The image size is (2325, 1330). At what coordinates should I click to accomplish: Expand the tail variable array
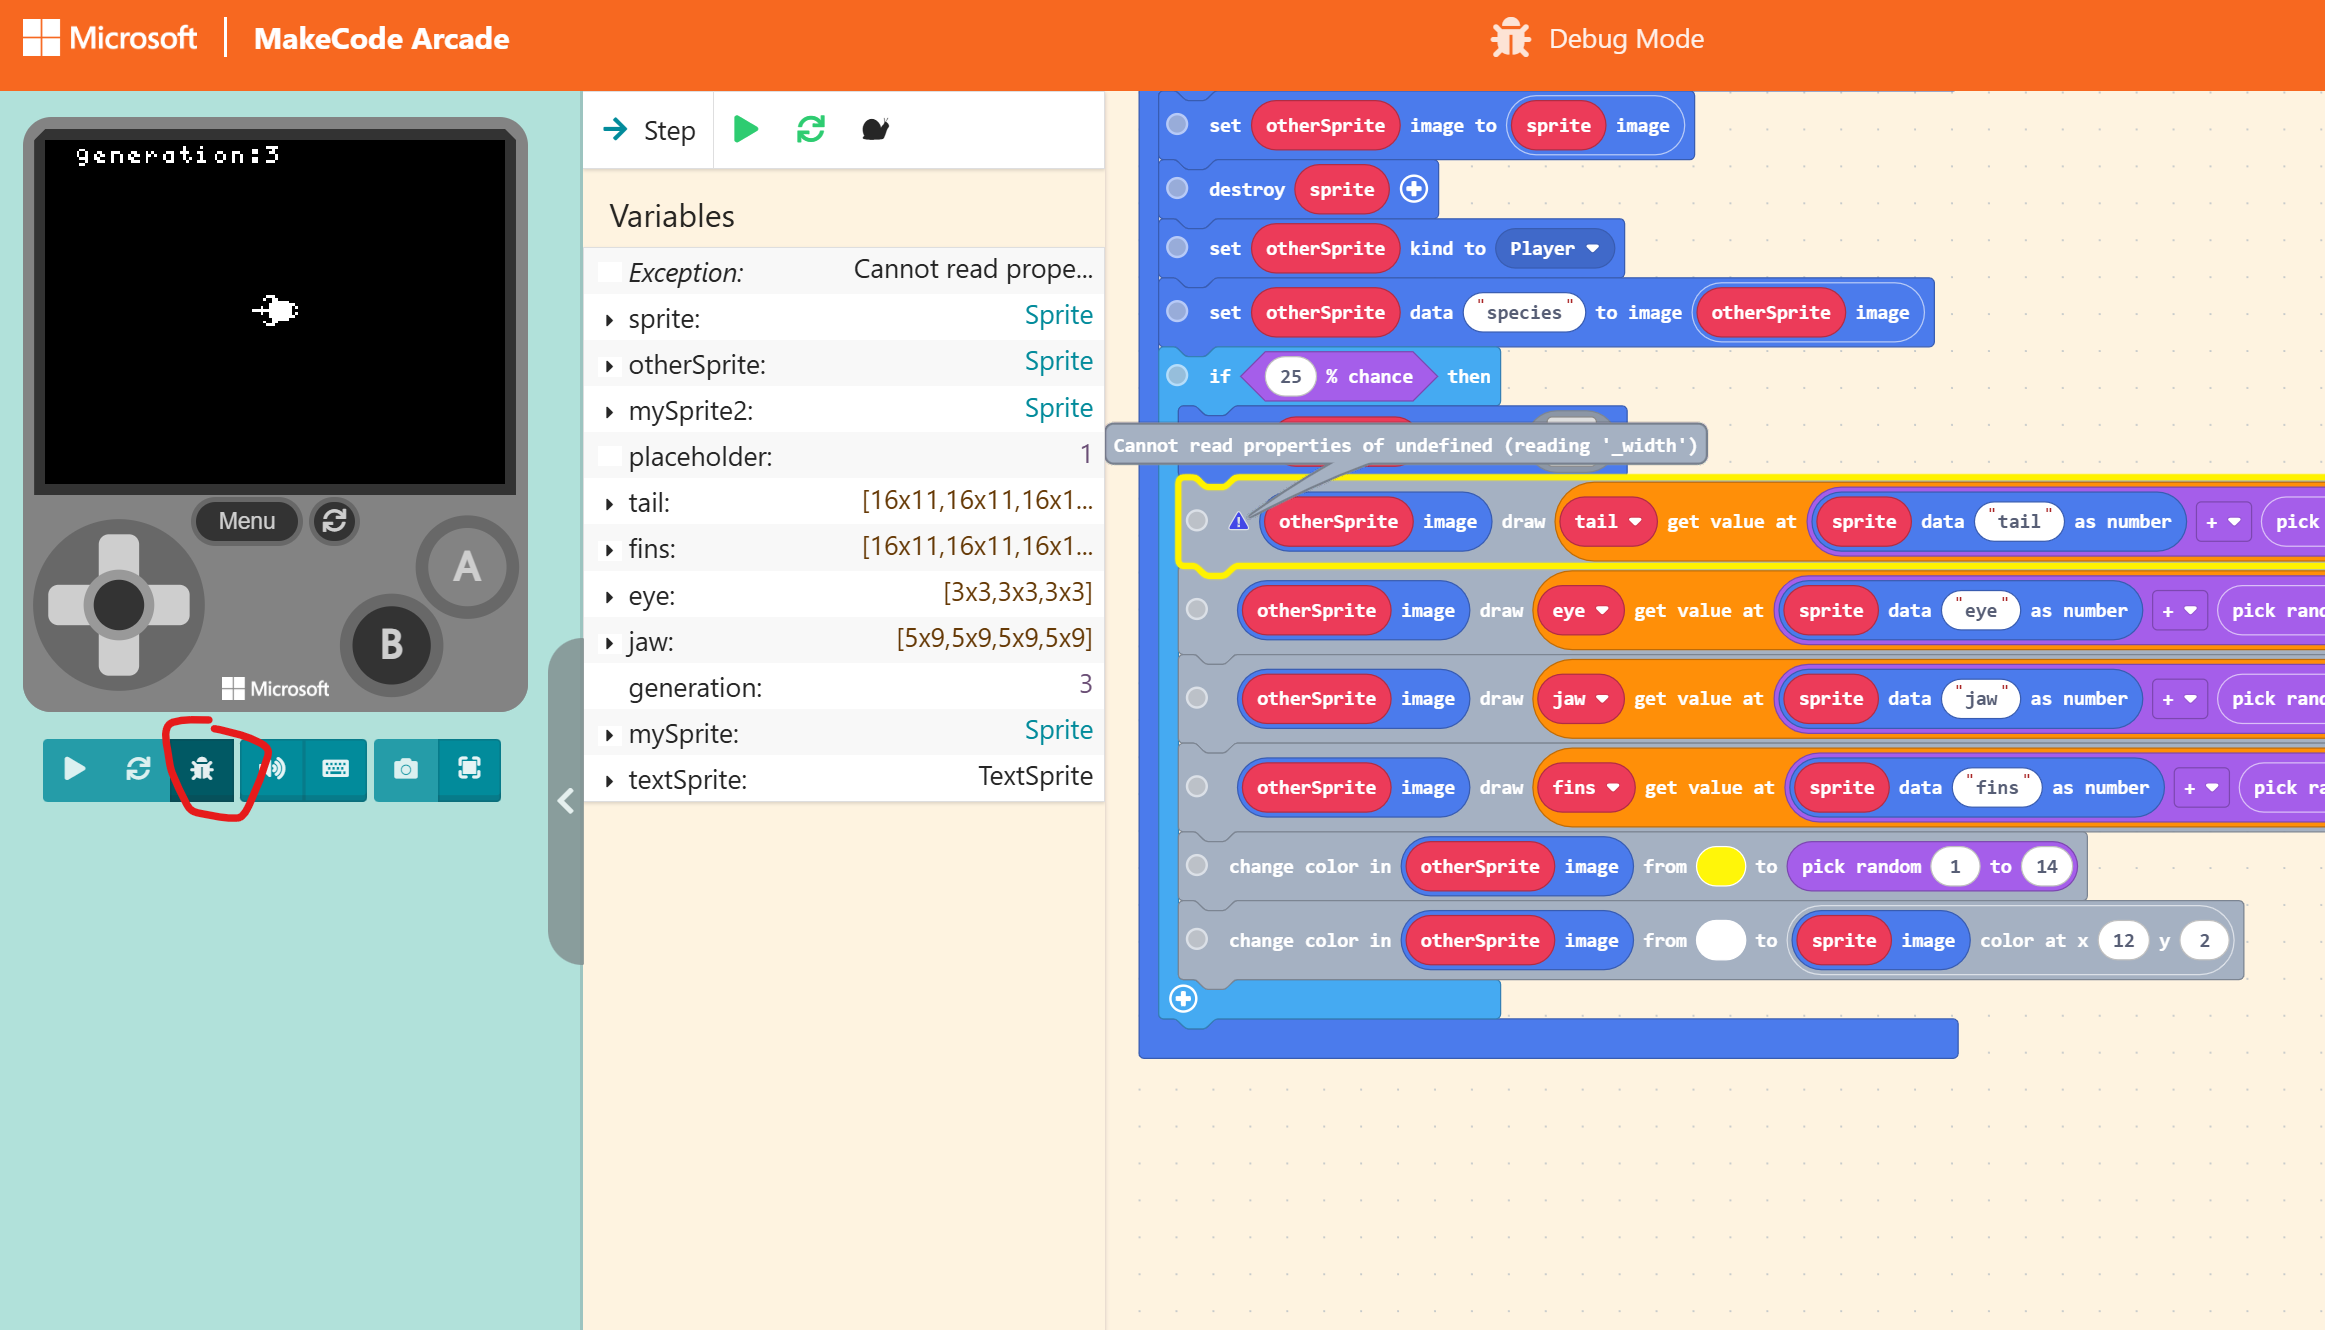point(609,504)
